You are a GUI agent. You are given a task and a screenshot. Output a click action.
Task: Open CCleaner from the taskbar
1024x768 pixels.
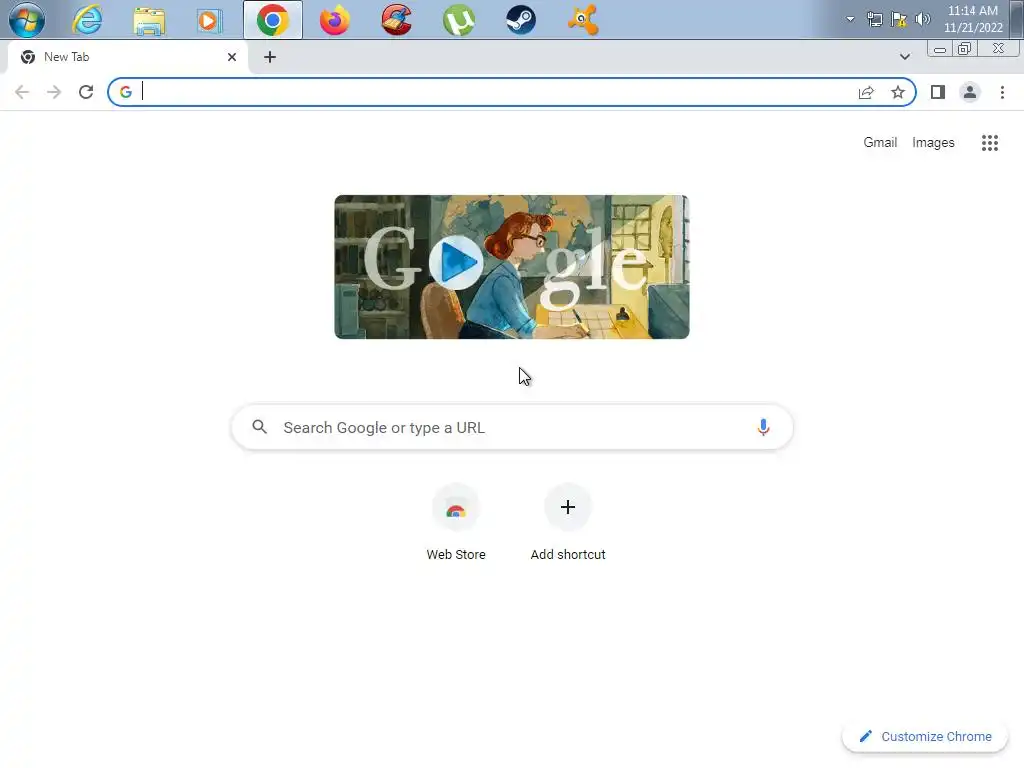click(396, 20)
